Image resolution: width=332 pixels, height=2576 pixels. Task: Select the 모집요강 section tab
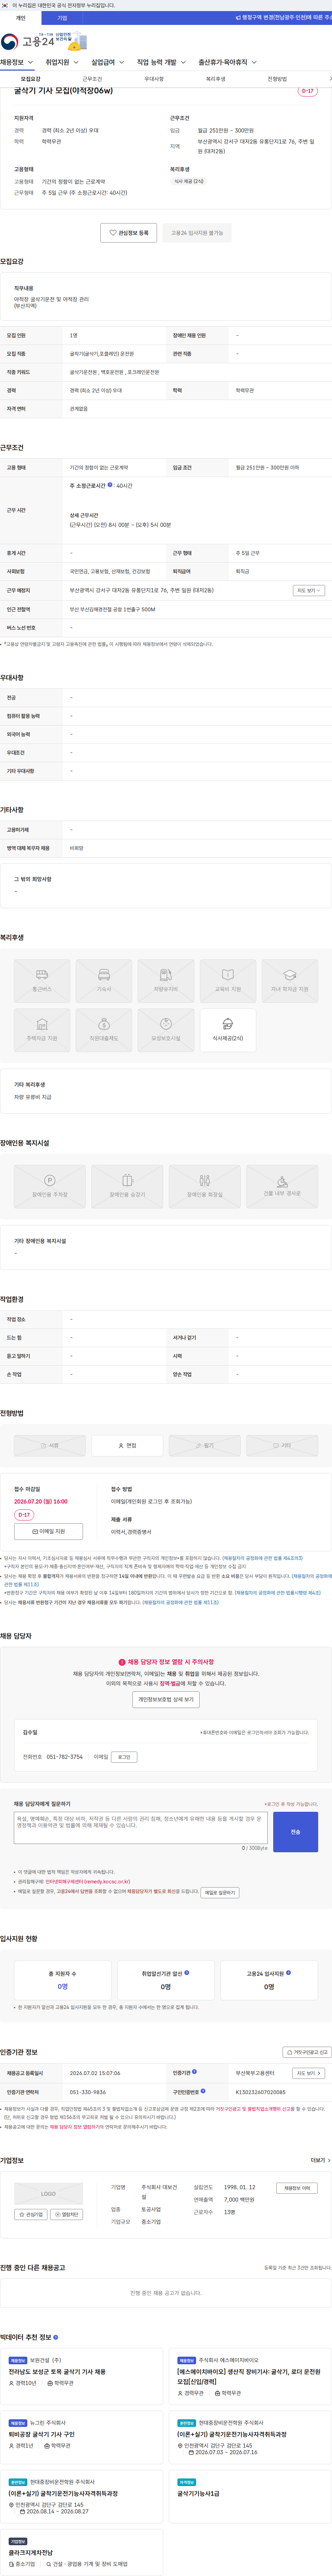click(31, 79)
